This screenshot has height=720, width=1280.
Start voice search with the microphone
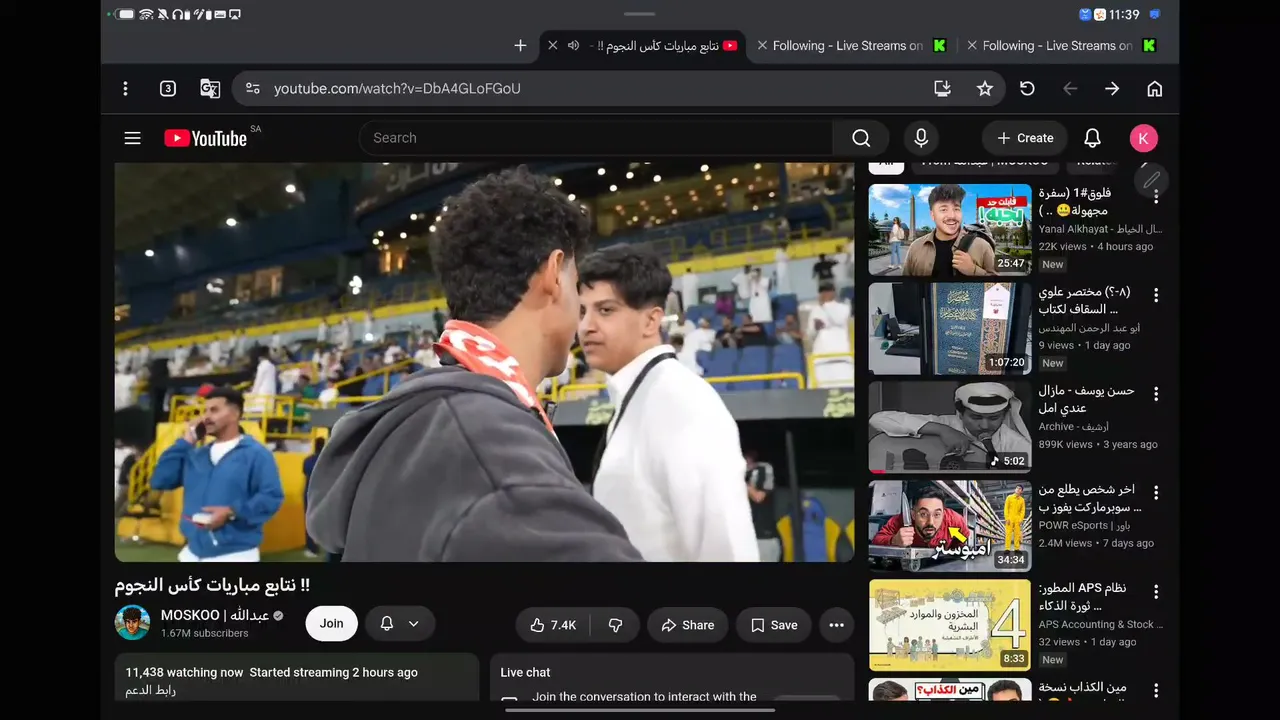[x=921, y=138]
